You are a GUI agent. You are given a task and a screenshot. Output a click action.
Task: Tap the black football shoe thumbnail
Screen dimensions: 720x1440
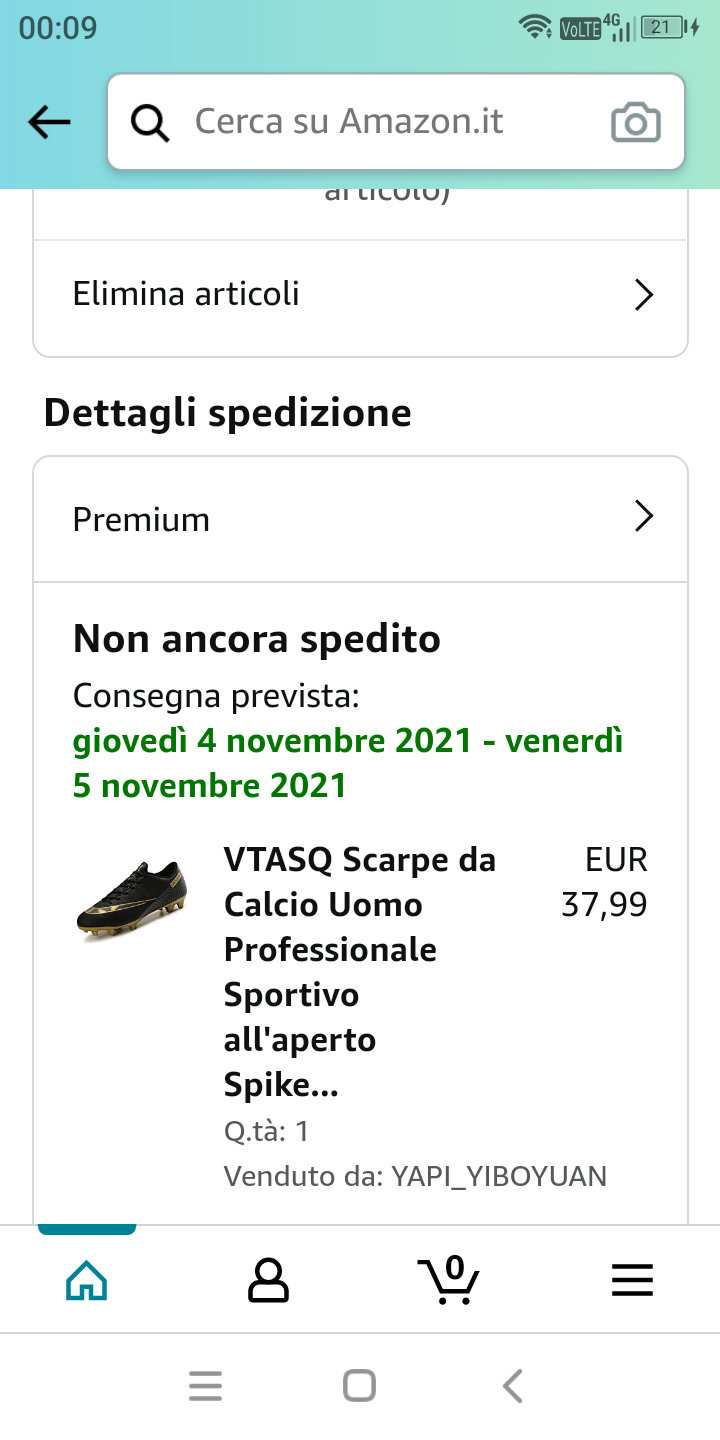132,899
